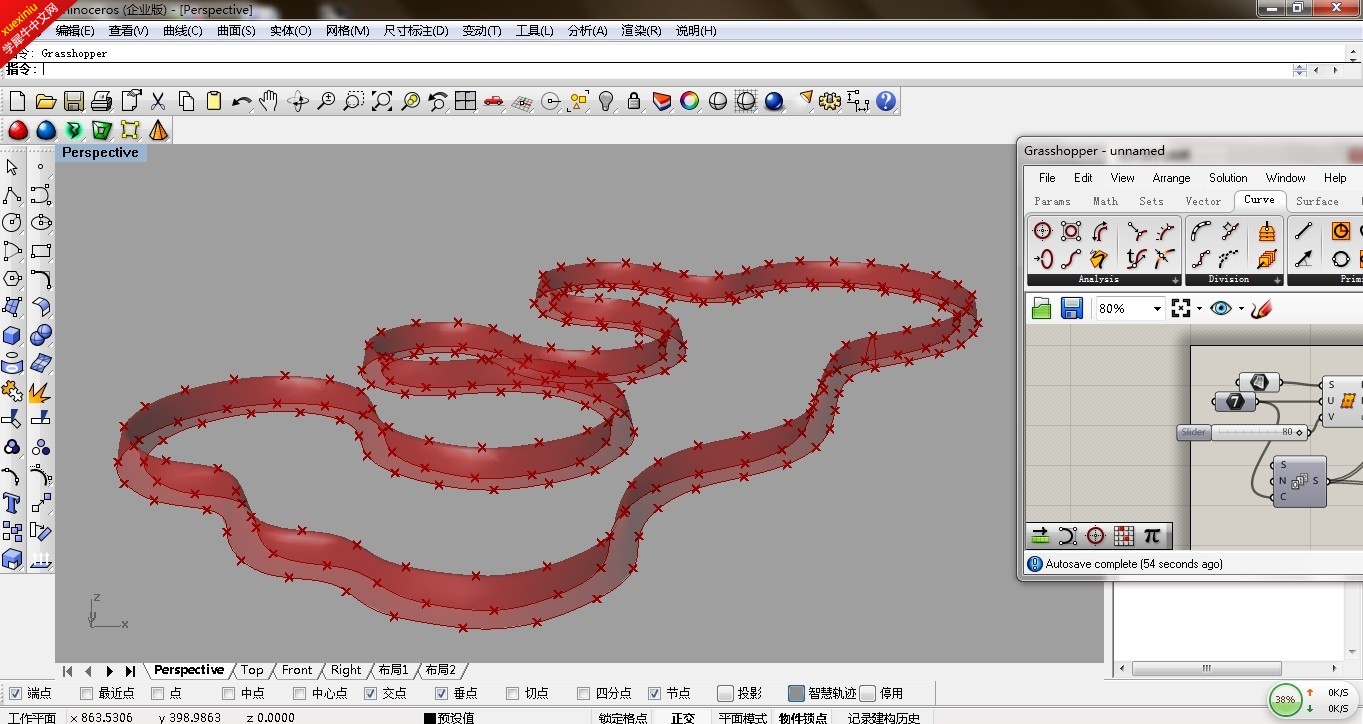Viewport: 1363px width, 724px height.
Task: Click the New file icon in Rhino toolbar
Action: click(17, 101)
